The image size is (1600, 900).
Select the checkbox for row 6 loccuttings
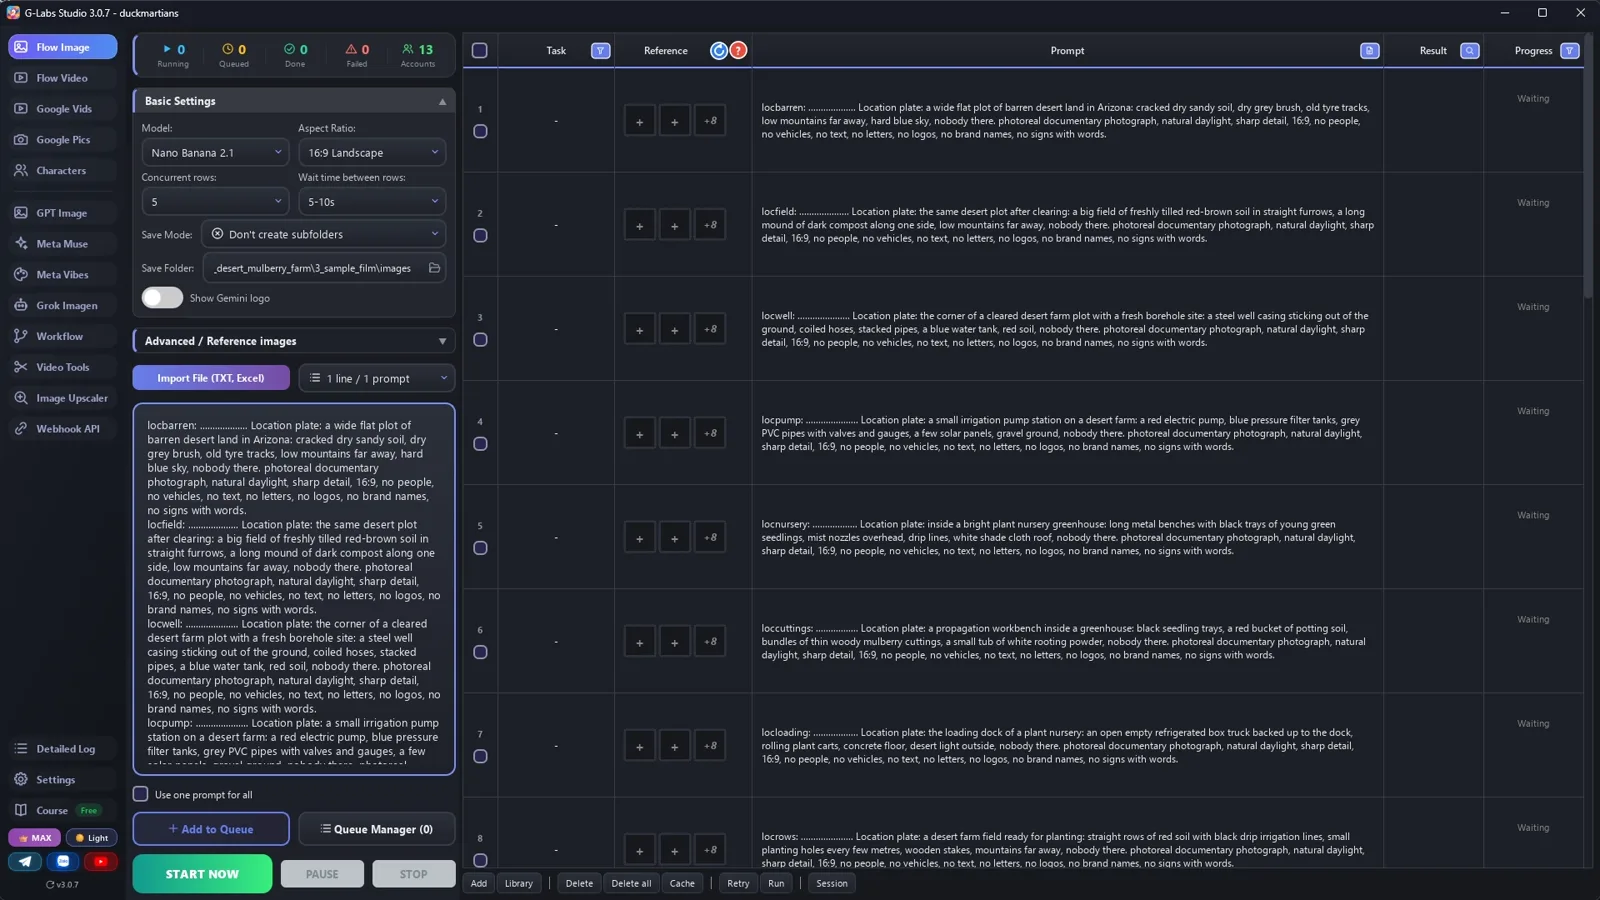click(x=480, y=652)
